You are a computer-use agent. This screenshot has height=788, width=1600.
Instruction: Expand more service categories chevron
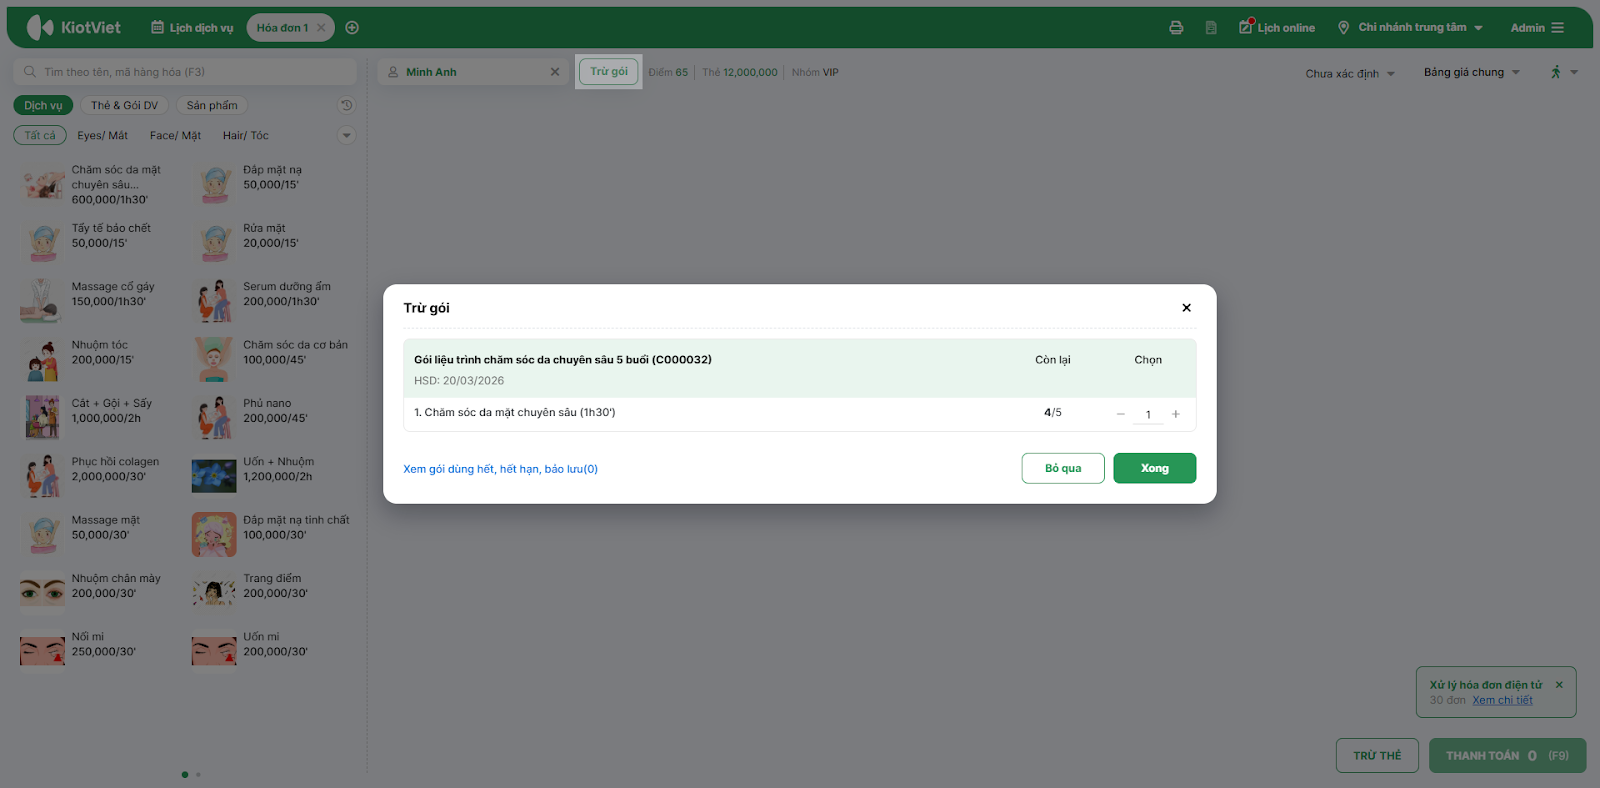pyautogui.click(x=347, y=135)
